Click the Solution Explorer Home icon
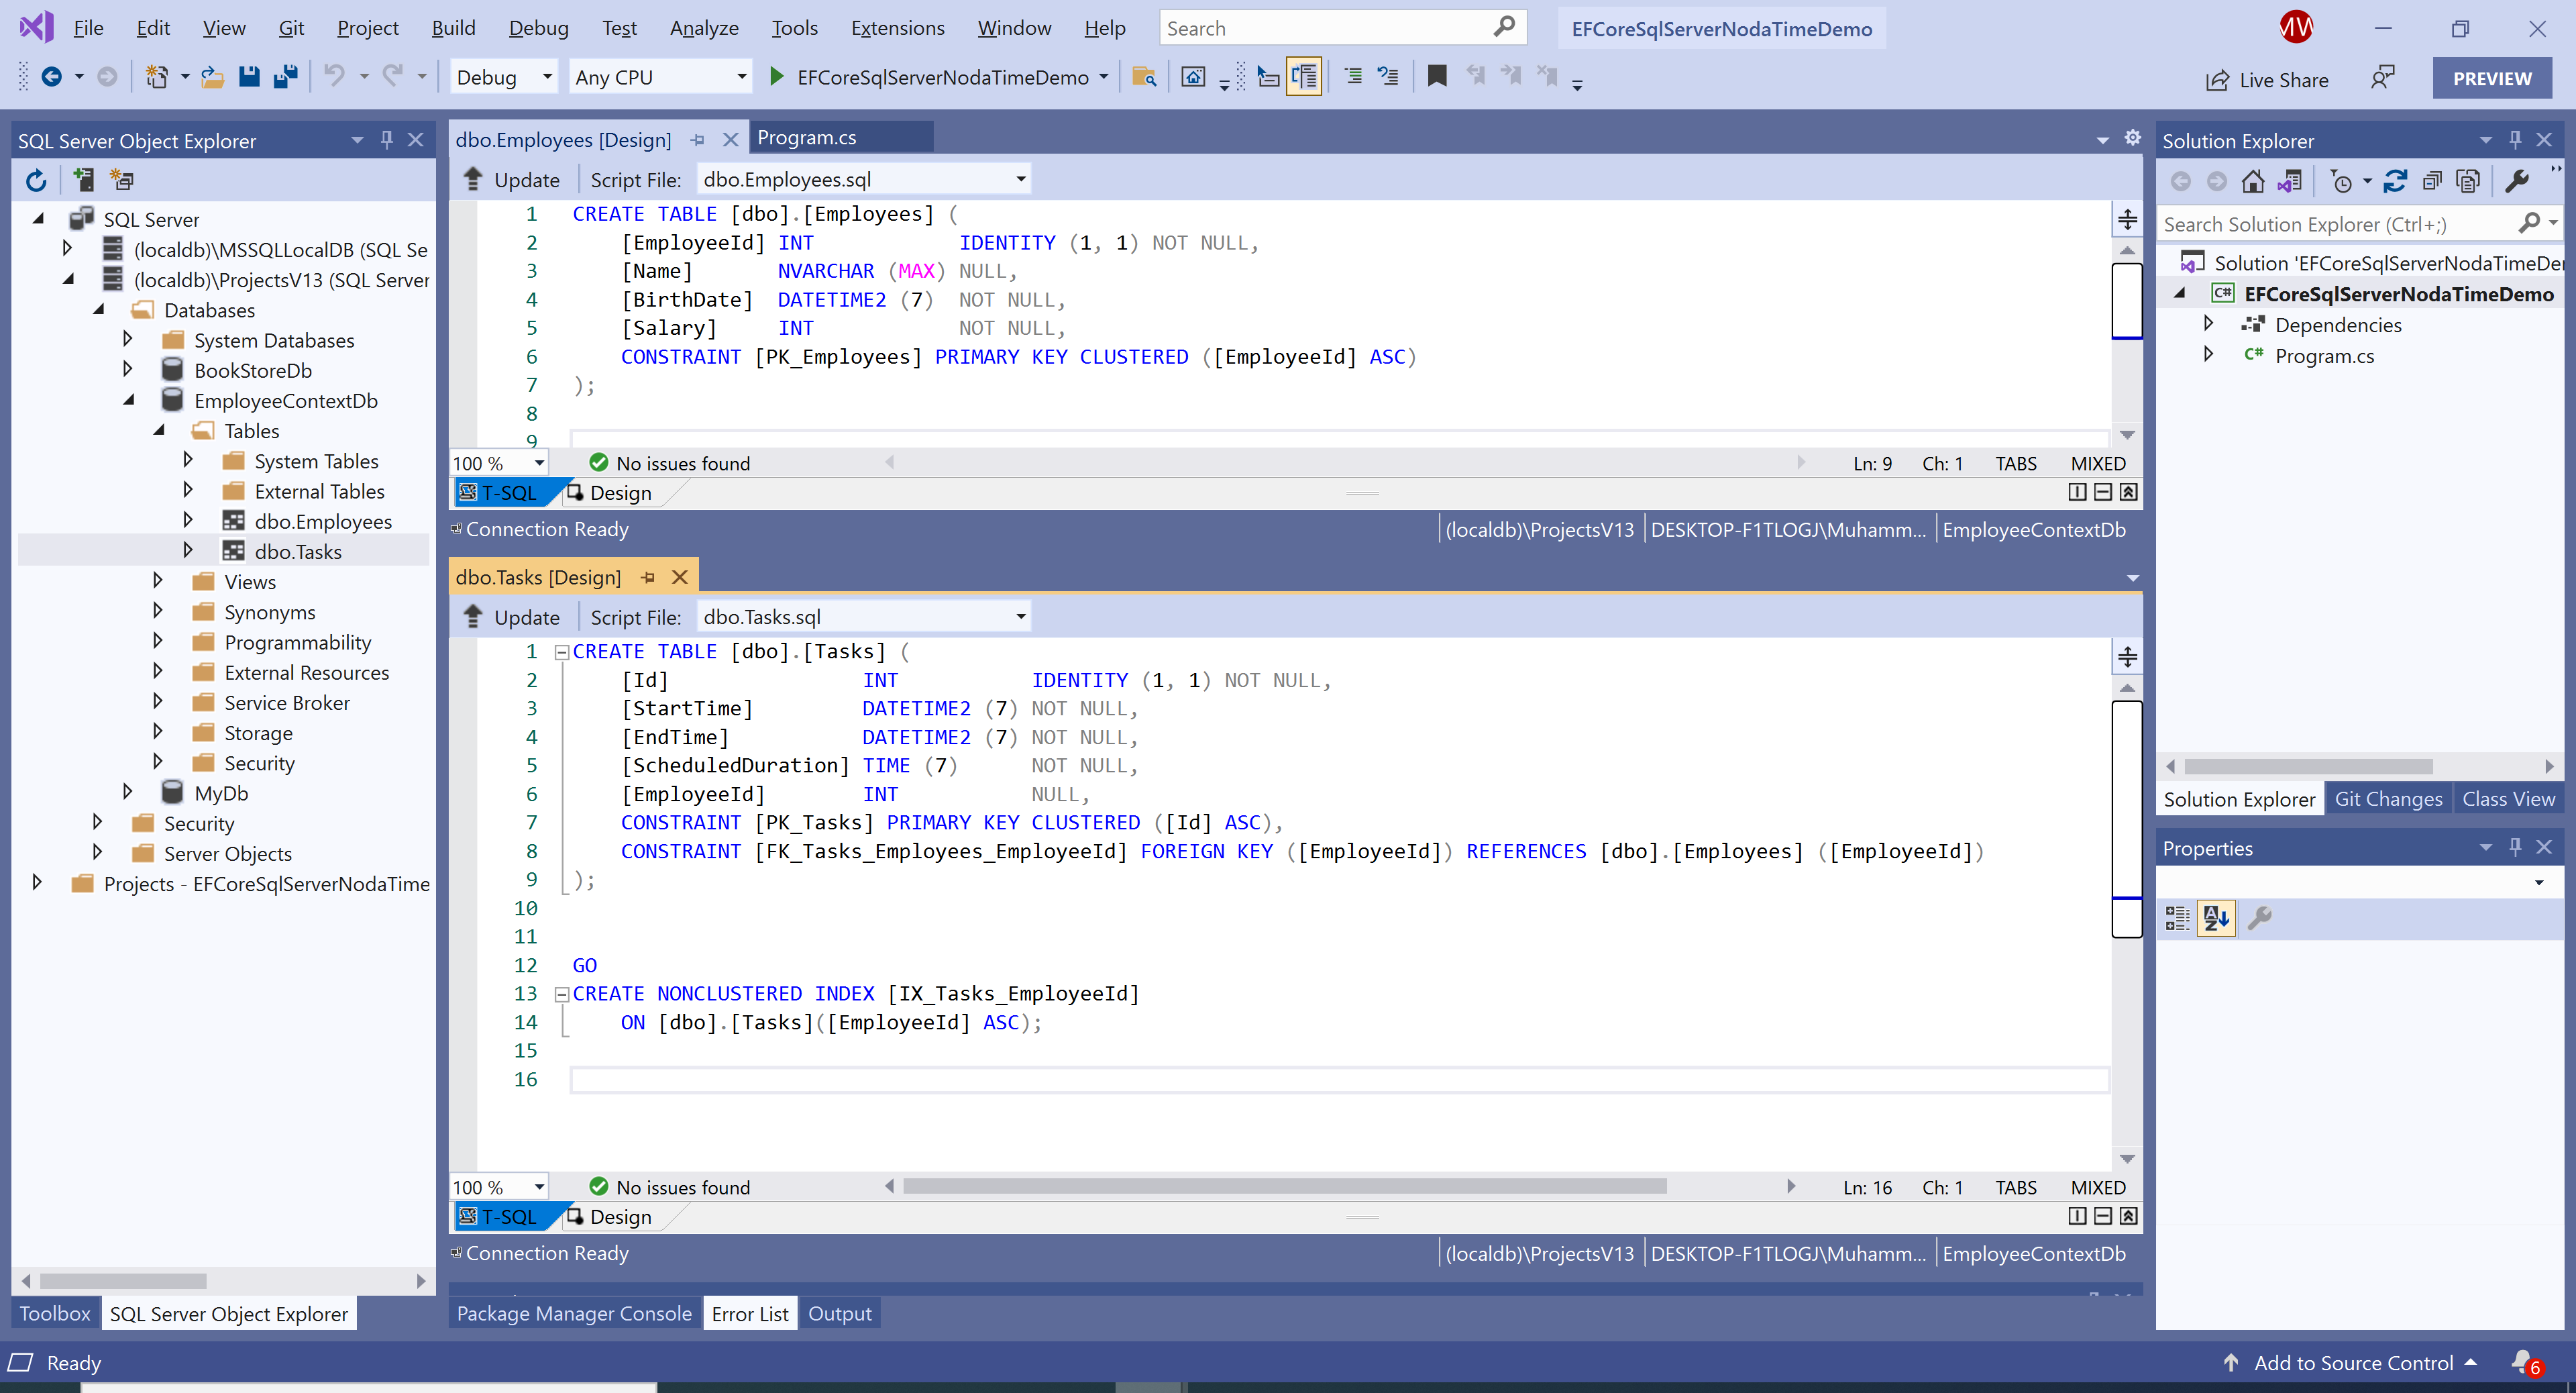 point(2253,181)
